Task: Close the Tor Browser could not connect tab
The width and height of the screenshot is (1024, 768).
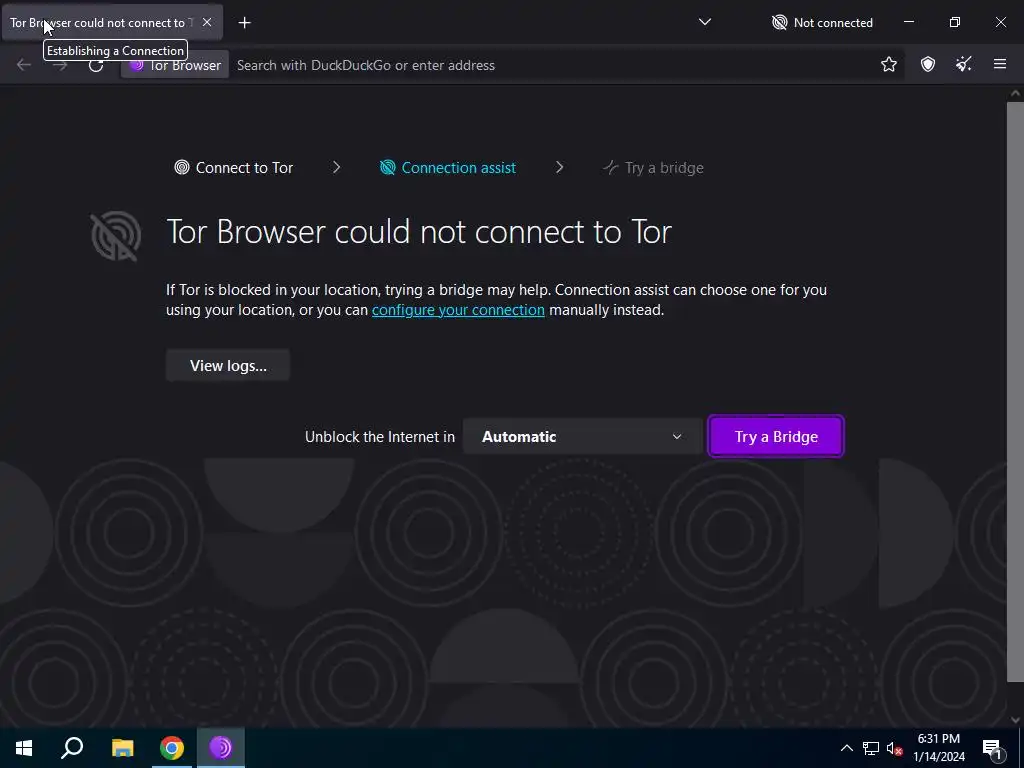Action: pyautogui.click(x=206, y=22)
